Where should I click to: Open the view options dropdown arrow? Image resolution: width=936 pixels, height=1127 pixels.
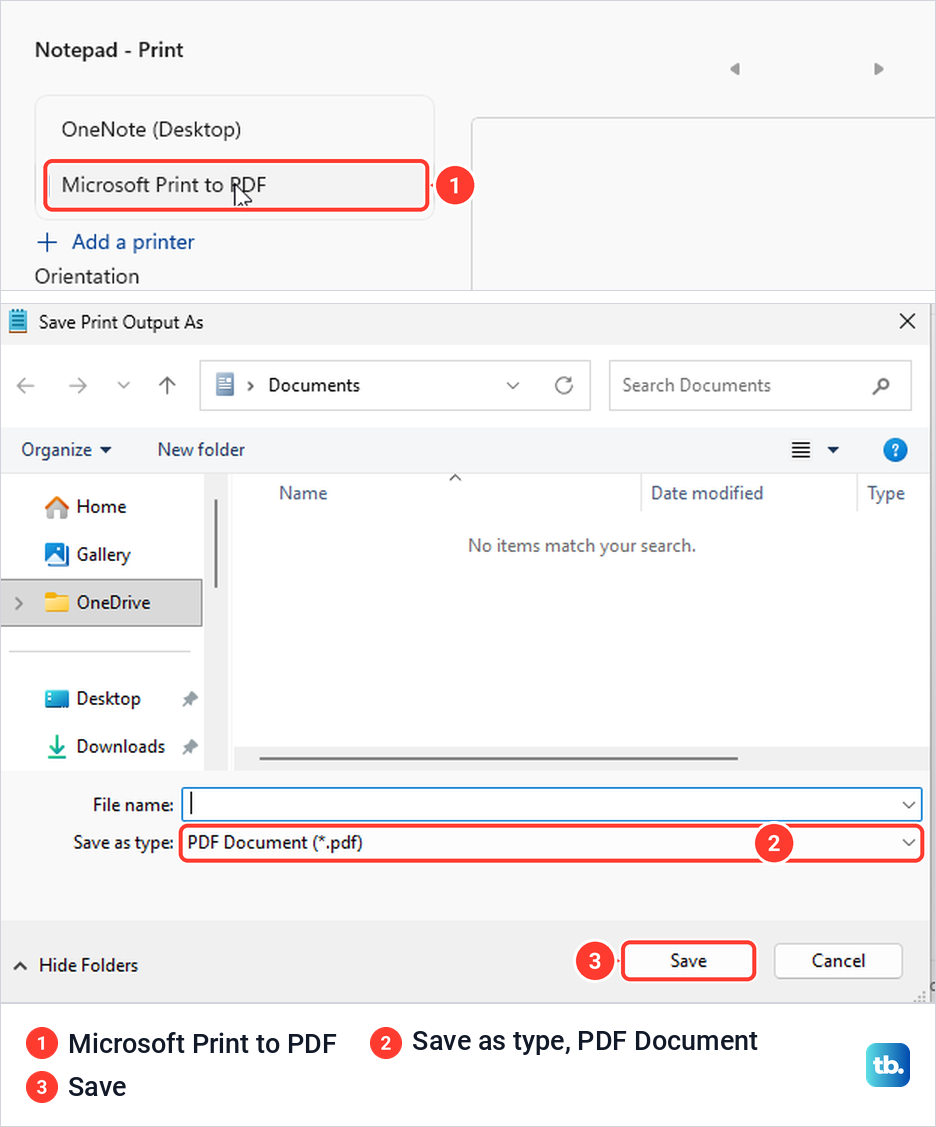coord(833,450)
